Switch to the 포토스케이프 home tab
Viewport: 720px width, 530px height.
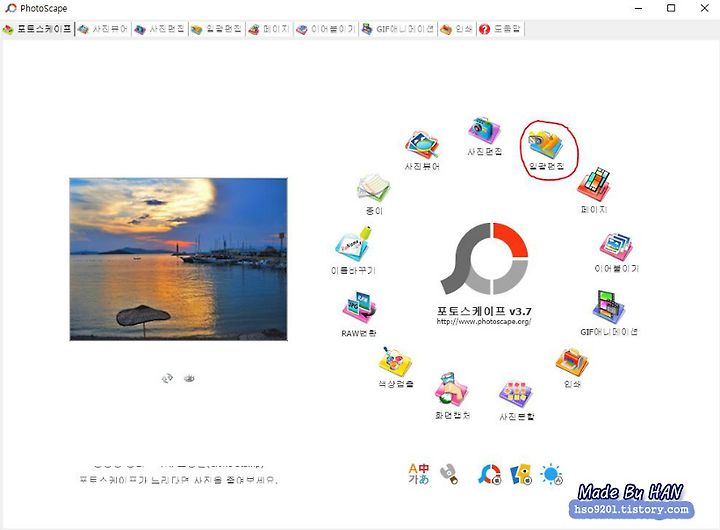[x=38, y=29]
